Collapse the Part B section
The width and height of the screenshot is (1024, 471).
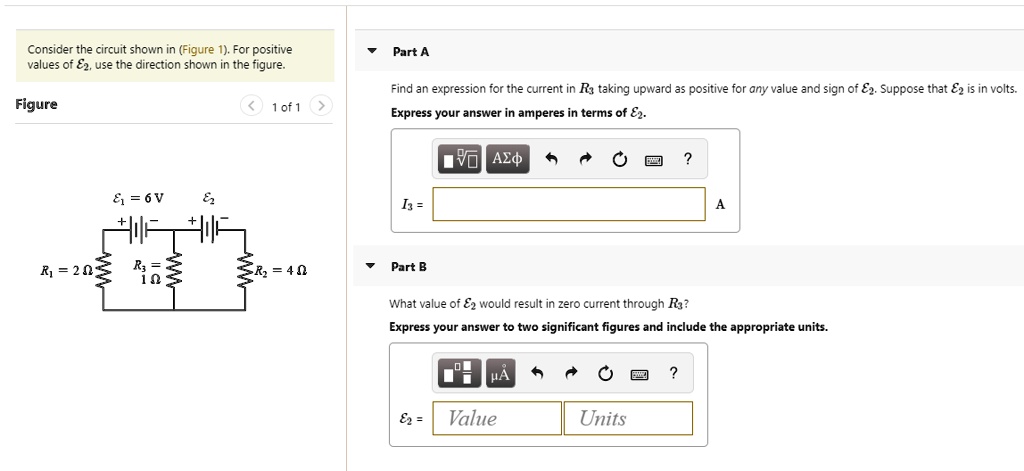point(371,266)
